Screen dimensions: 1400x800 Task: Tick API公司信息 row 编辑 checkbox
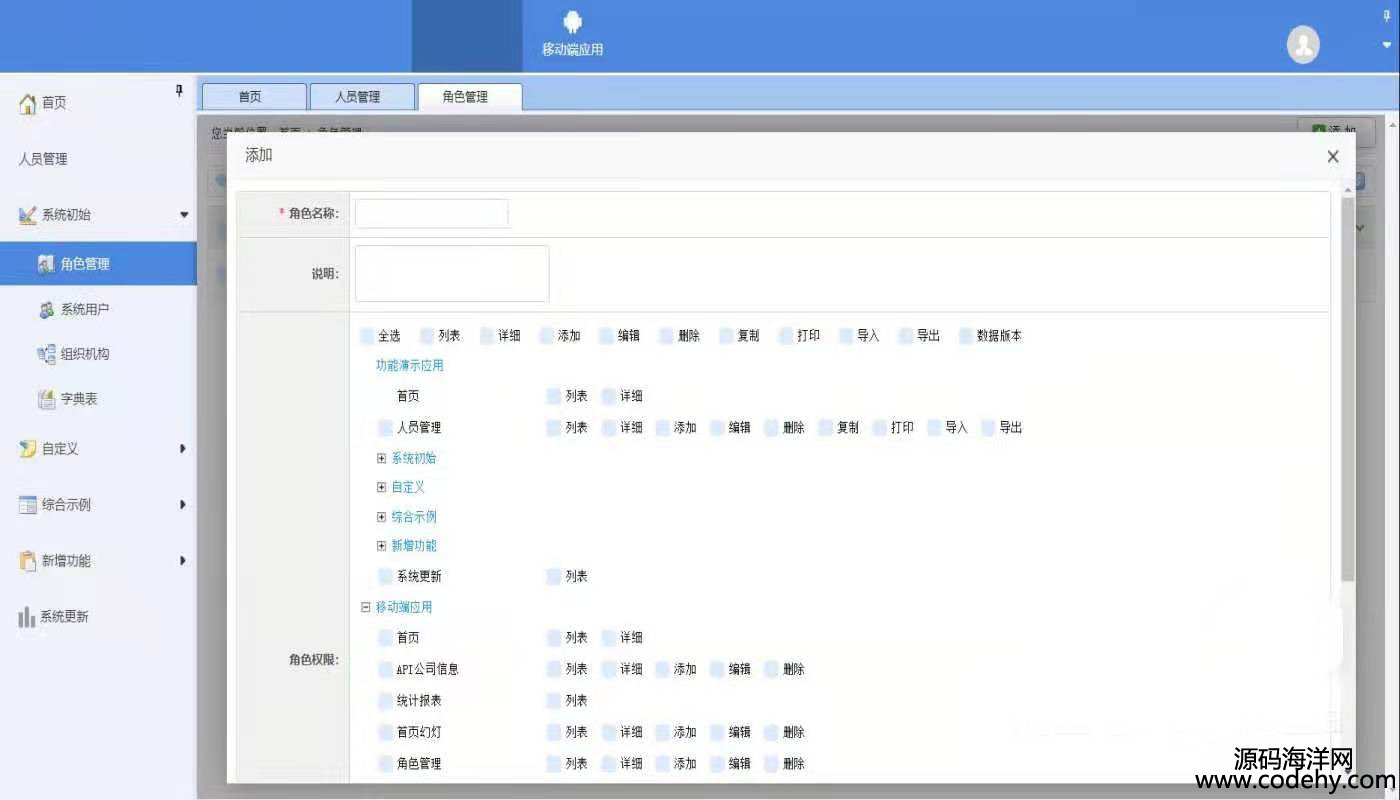[717, 670]
